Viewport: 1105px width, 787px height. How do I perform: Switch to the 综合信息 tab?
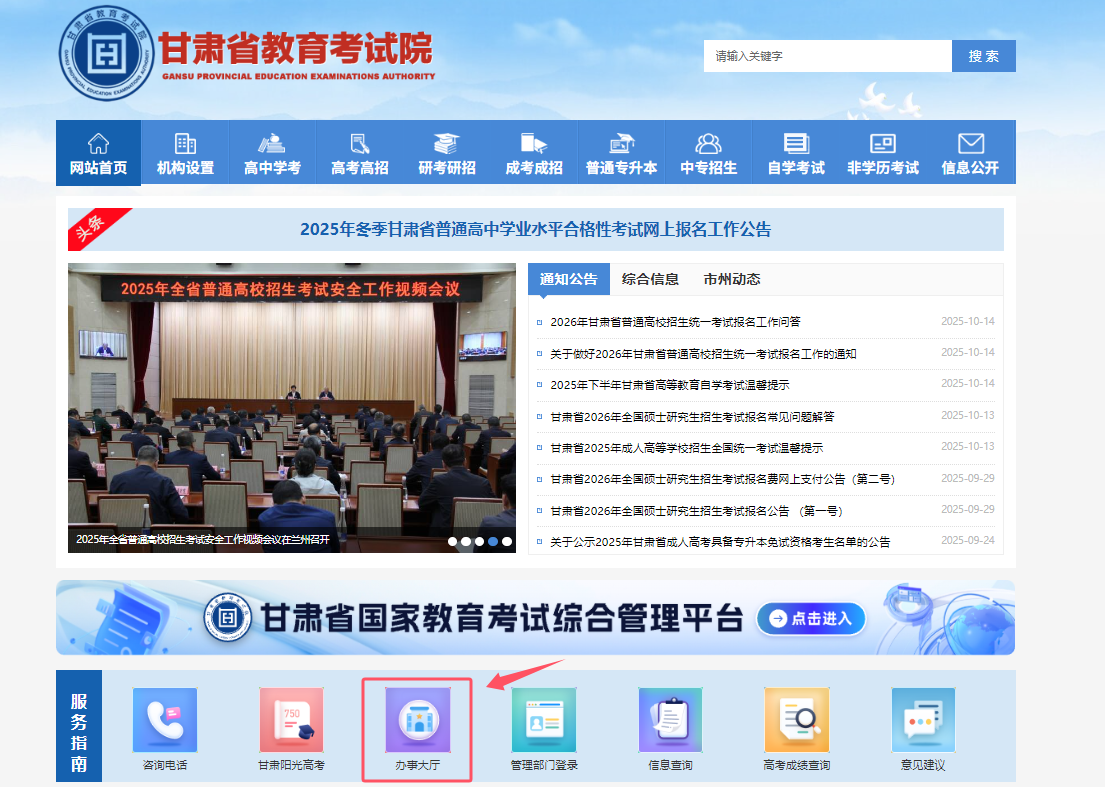(x=650, y=279)
